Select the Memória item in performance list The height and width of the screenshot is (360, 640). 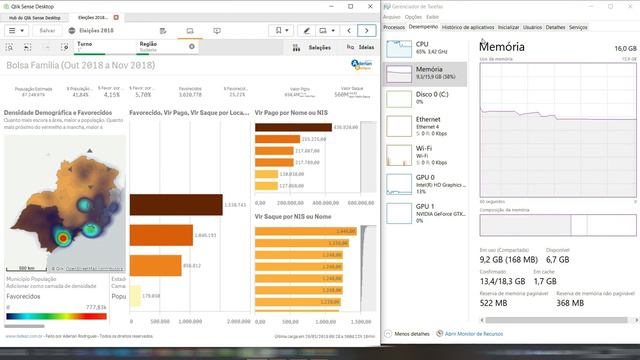(x=425, y=74)
